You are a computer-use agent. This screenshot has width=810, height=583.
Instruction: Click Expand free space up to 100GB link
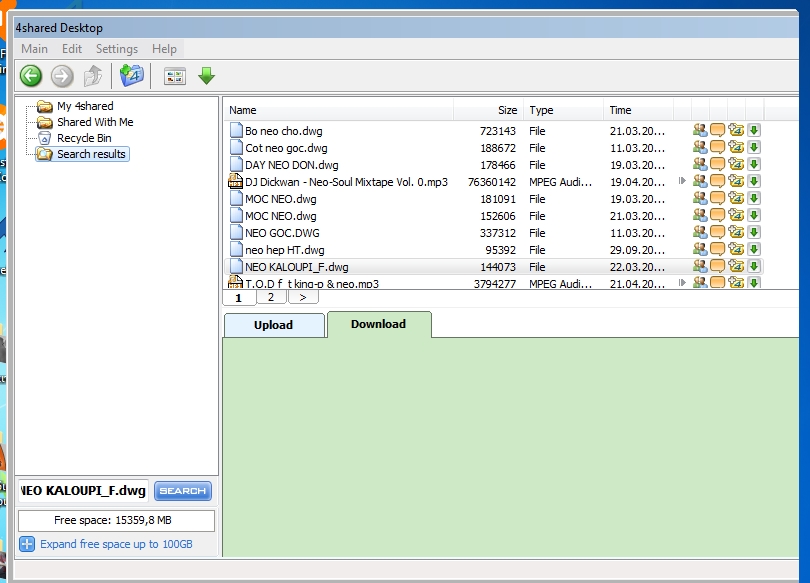[x=116, y=545]
